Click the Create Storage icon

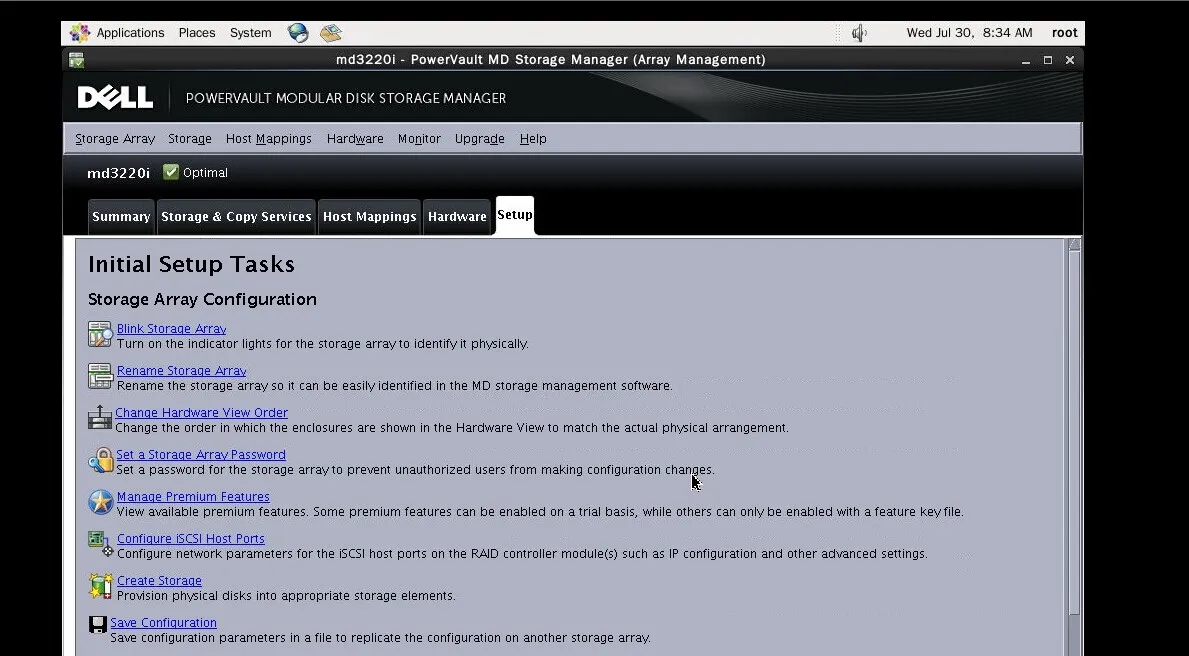click(x=100, y=585)
